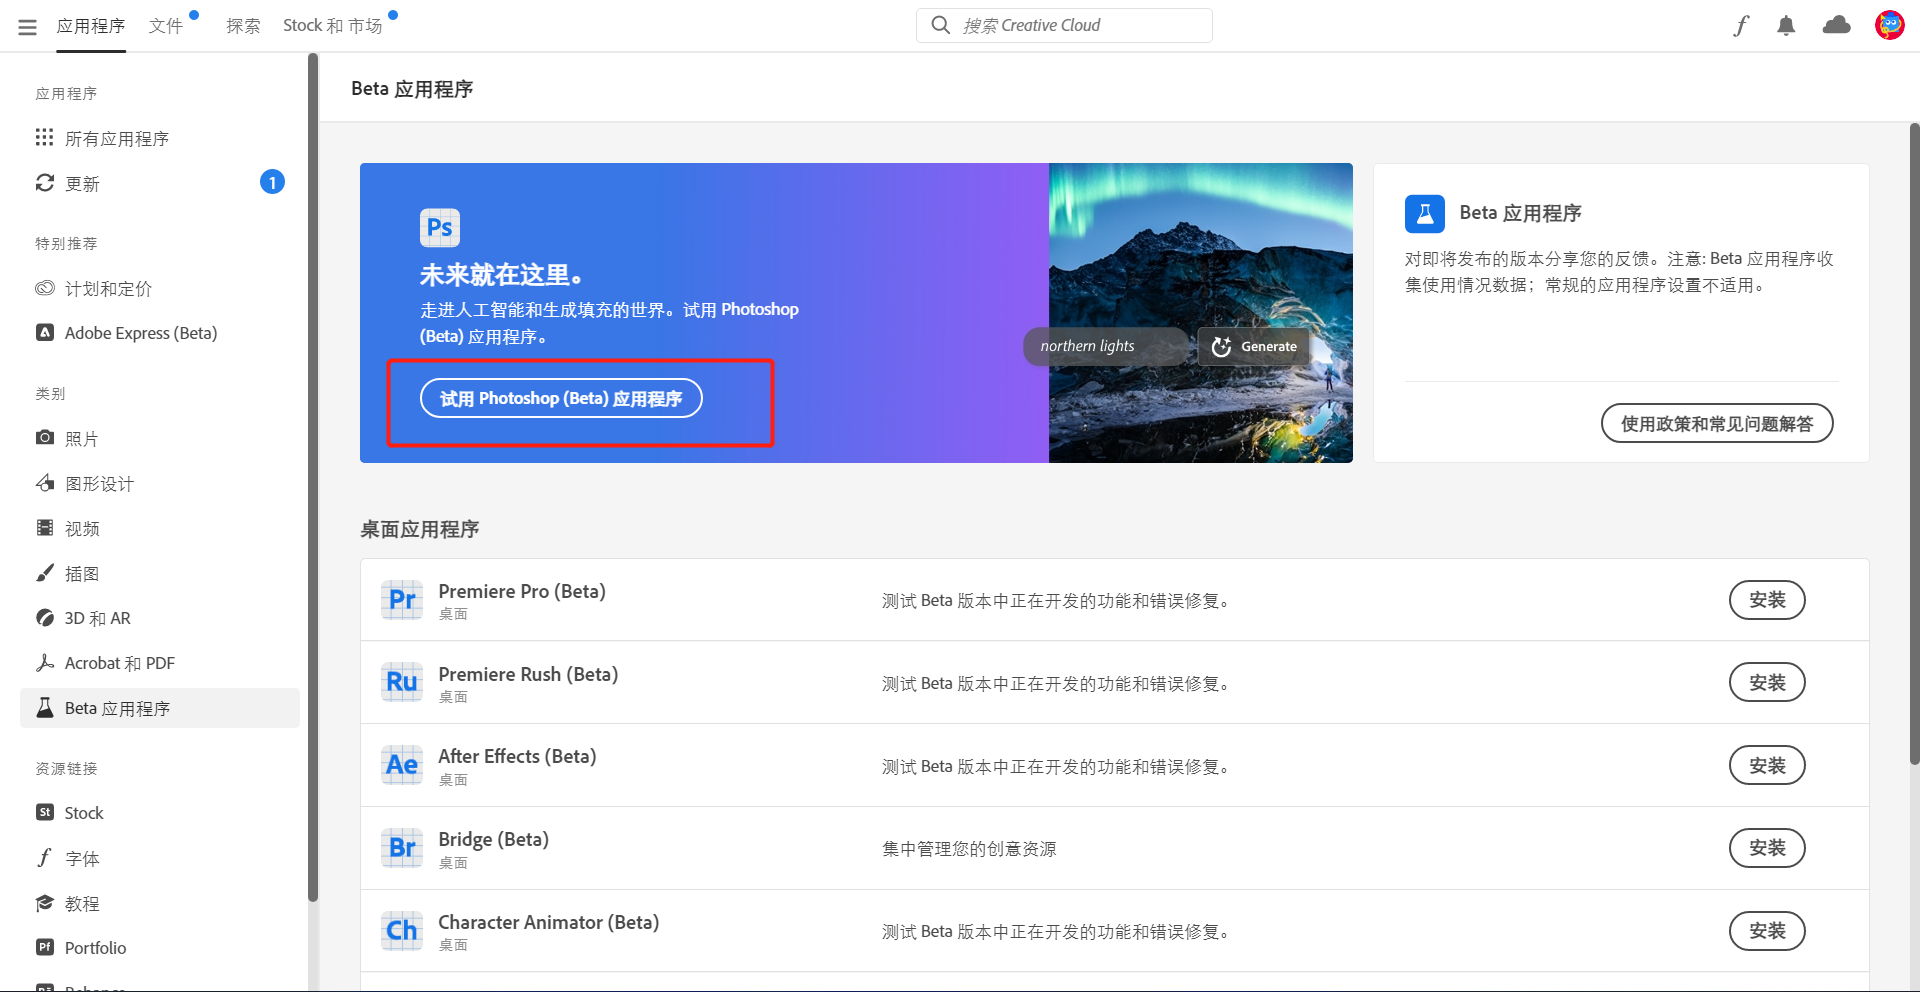Click the Portfolio Pf icon in sidebar
Image resolution: width=1920 pixels, height=992 pixels.
(45, 947)
